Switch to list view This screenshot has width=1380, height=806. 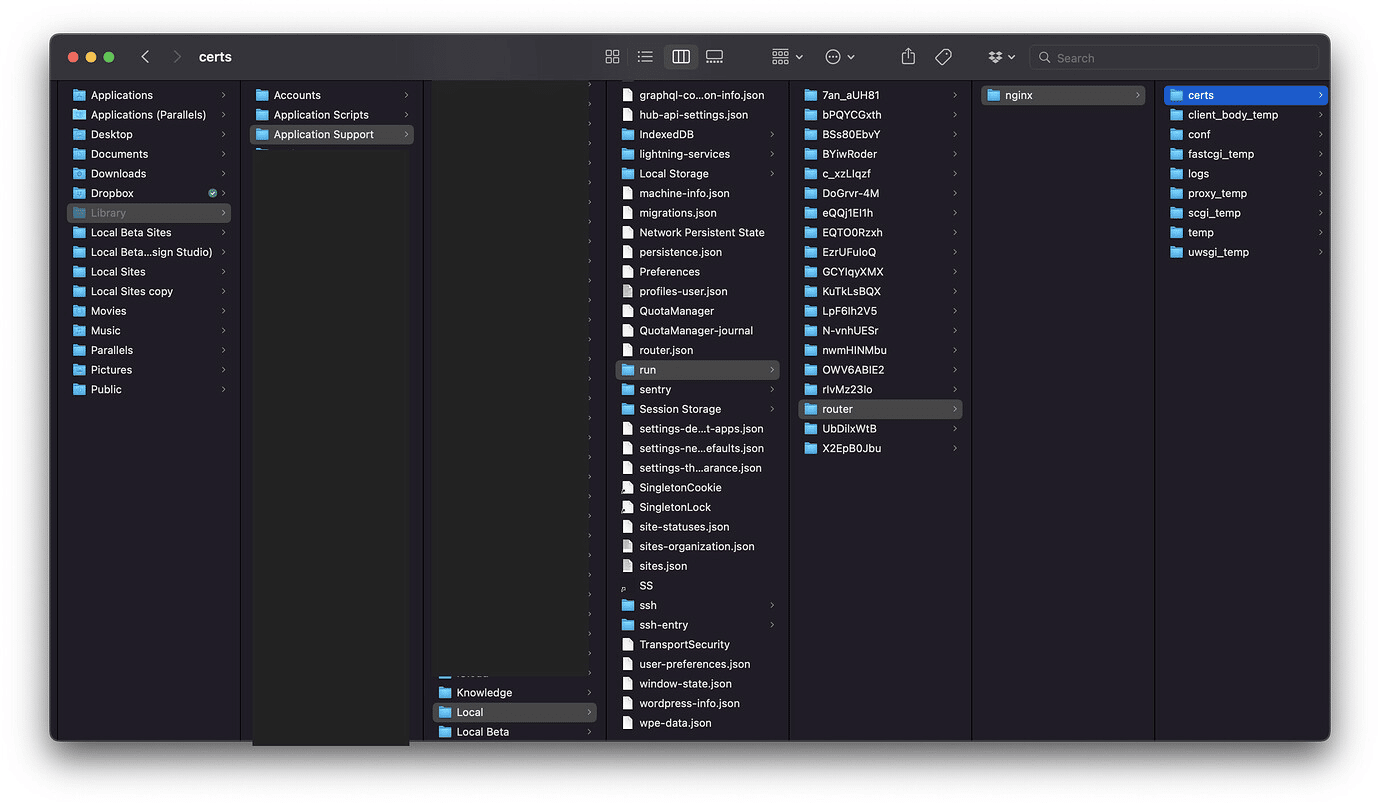(645, 57)
